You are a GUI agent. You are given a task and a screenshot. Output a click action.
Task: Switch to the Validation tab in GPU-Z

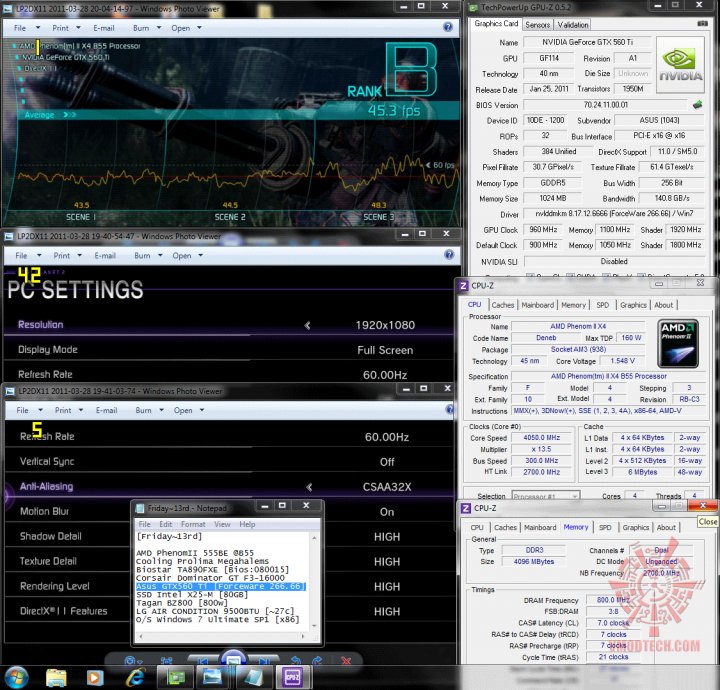coord(573,25)
